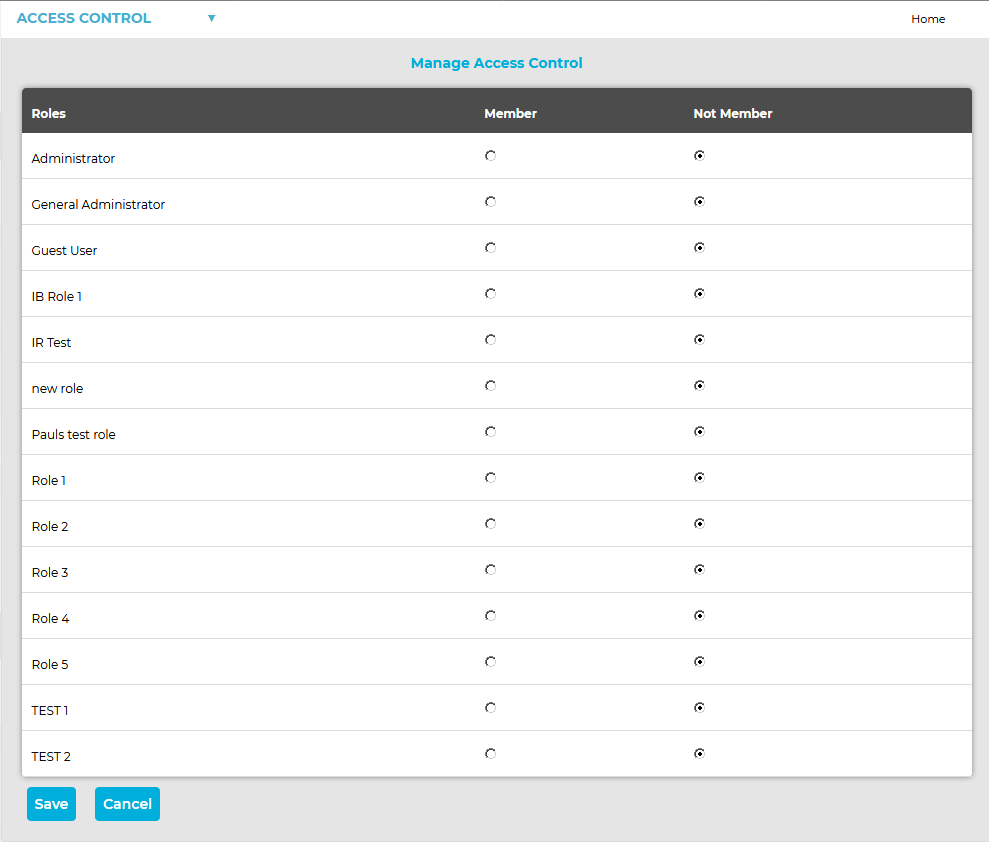
Task: Click the Administrator role name
Action: (73, 158)
